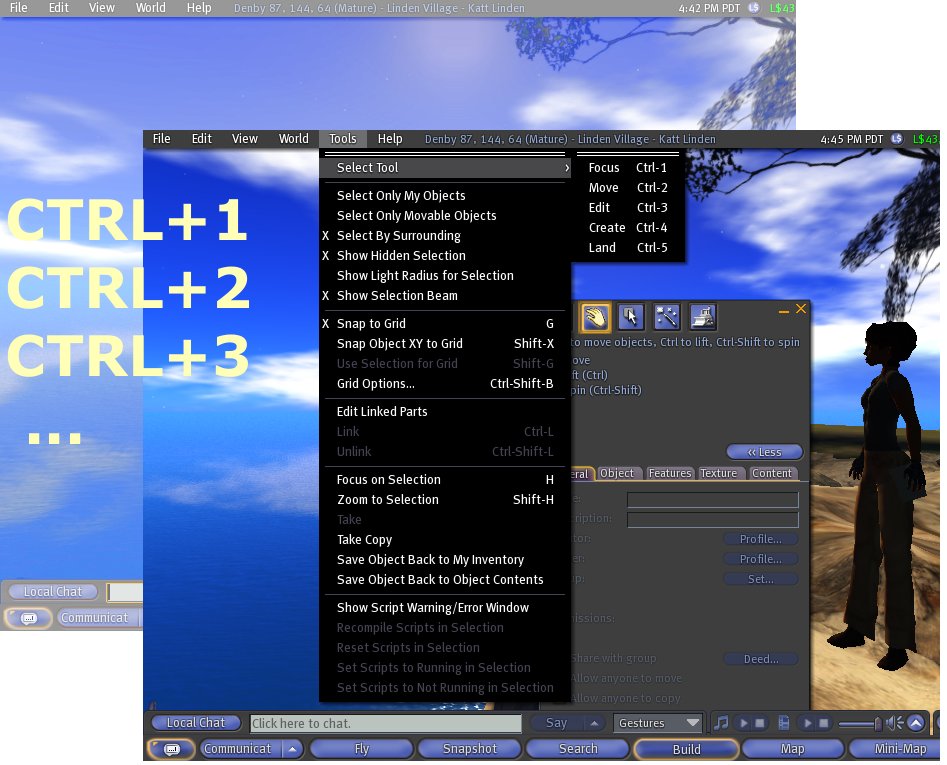Image resolution: width=947 pixels, height=765 pixels.
Task: Select the Move hand tool icon
Action: (596, 317)
